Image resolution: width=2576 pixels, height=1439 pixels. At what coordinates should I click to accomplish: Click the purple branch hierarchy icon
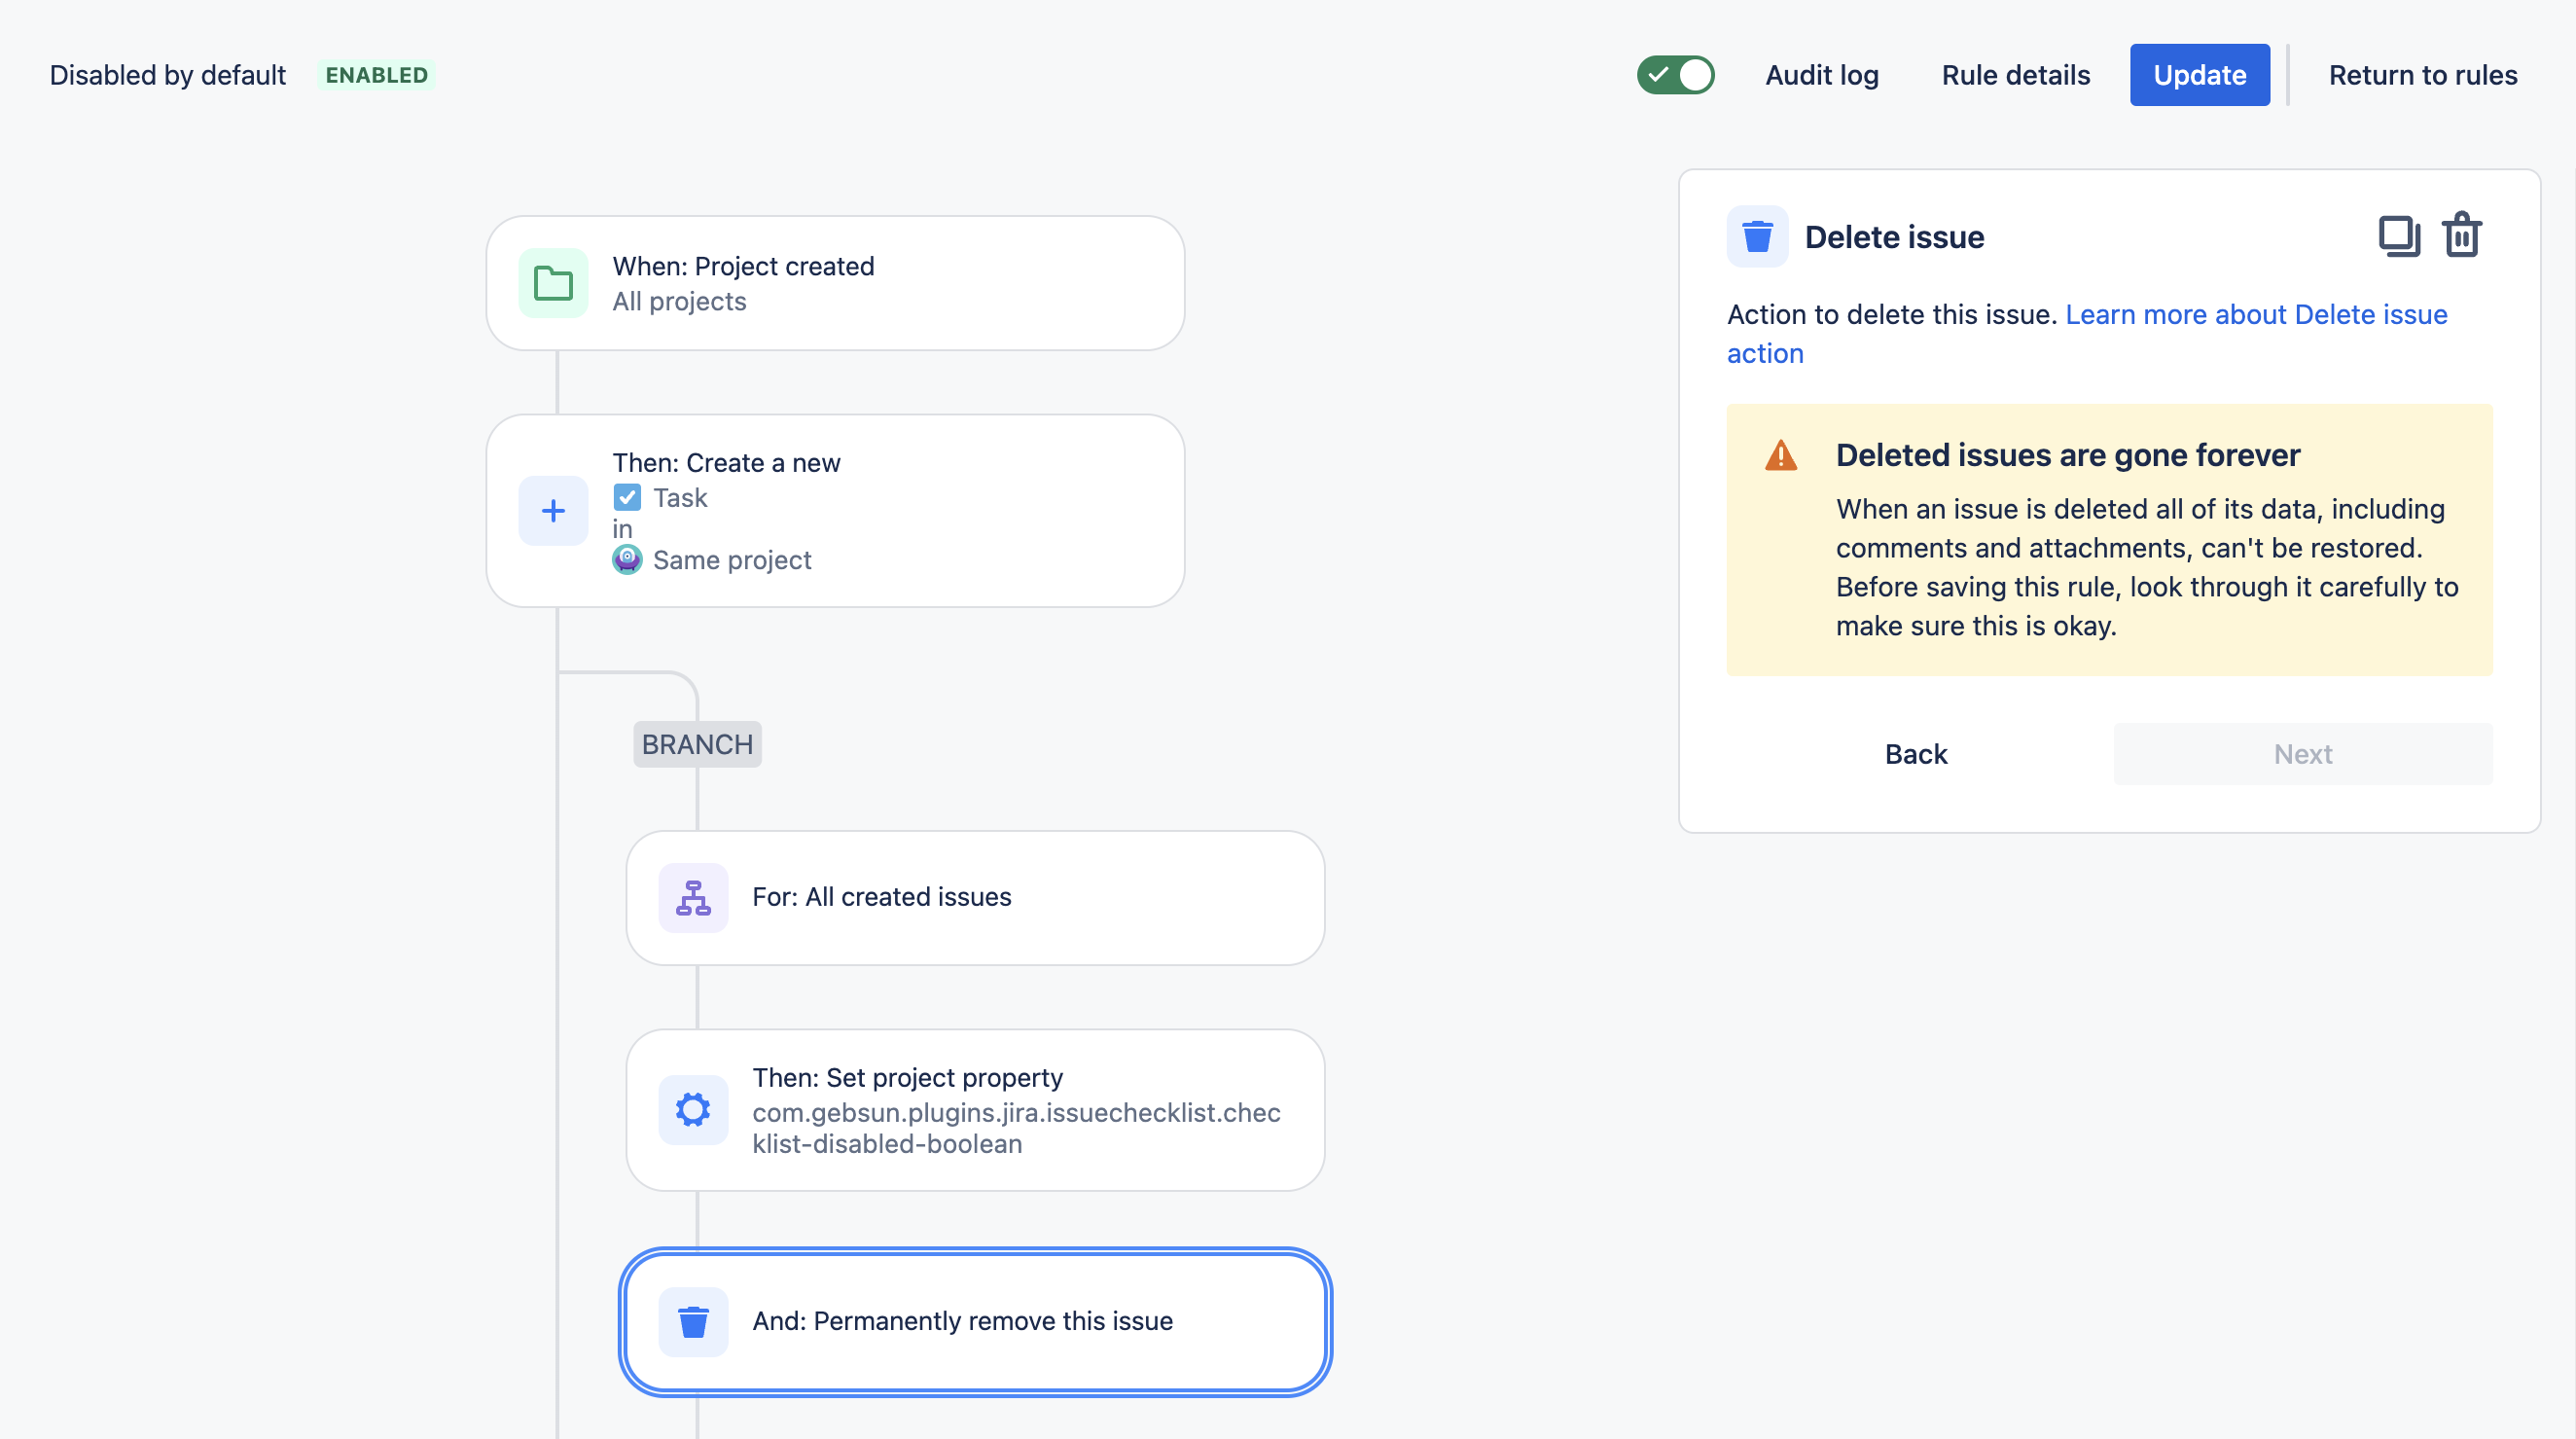coord(693,897)
